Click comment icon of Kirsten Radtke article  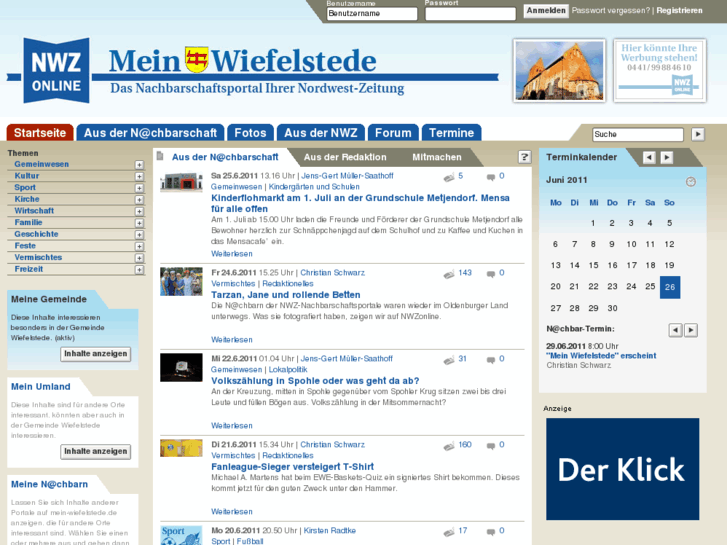tap(491, 532)
